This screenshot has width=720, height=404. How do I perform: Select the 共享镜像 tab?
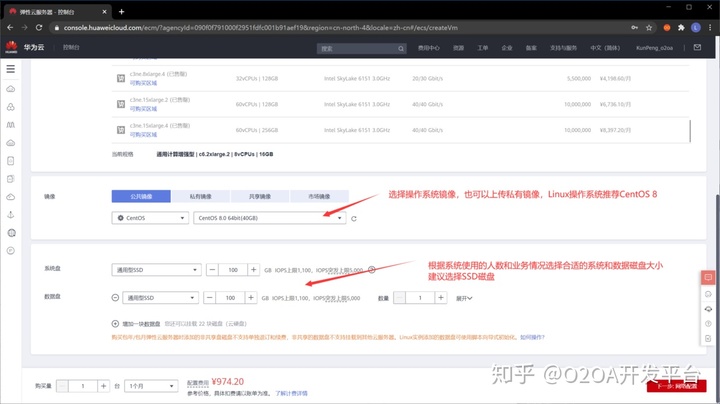tap(260, 196)
